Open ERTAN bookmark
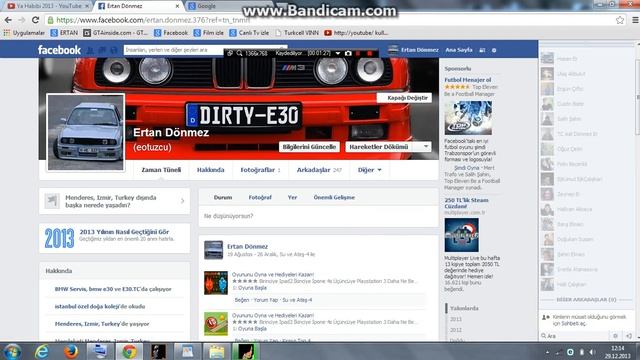The image size is (640, 360). point(64,33)
